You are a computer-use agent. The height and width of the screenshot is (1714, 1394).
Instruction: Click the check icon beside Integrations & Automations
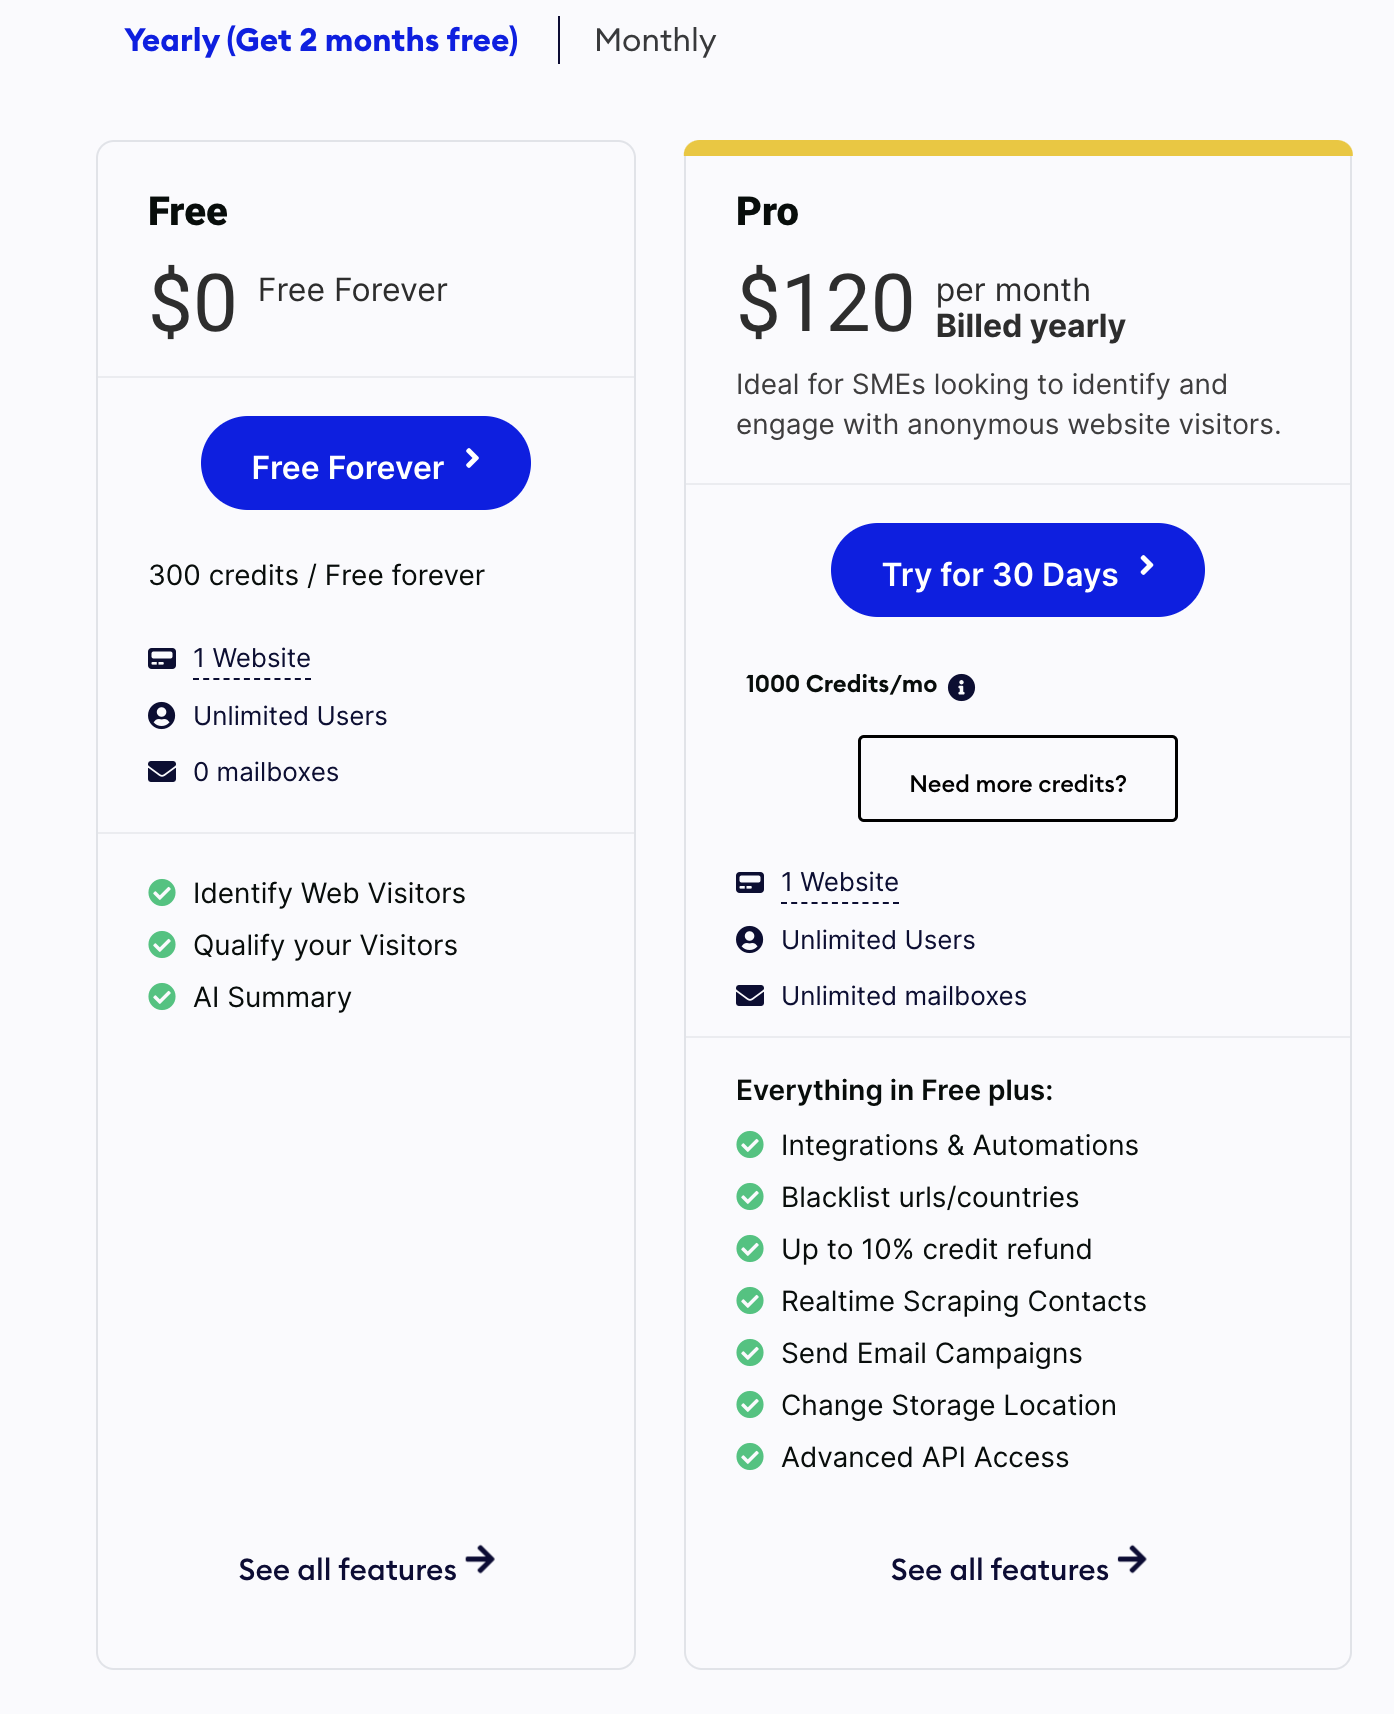click(749, 1145)
